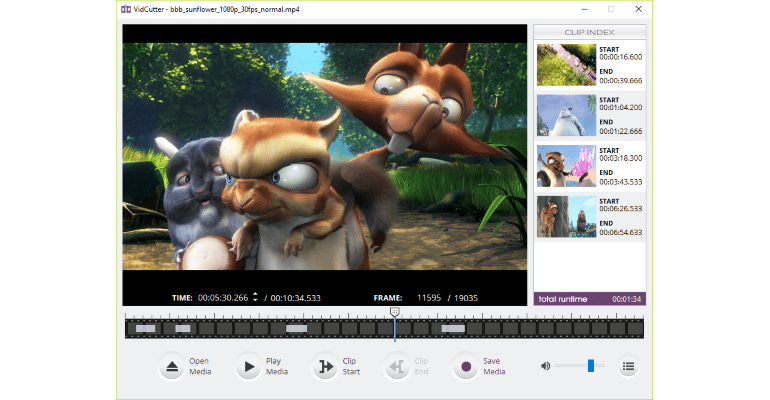This screenshot has width=770, height=400.
Task: Open the settings menu list icon
Action: click(628, 366)
